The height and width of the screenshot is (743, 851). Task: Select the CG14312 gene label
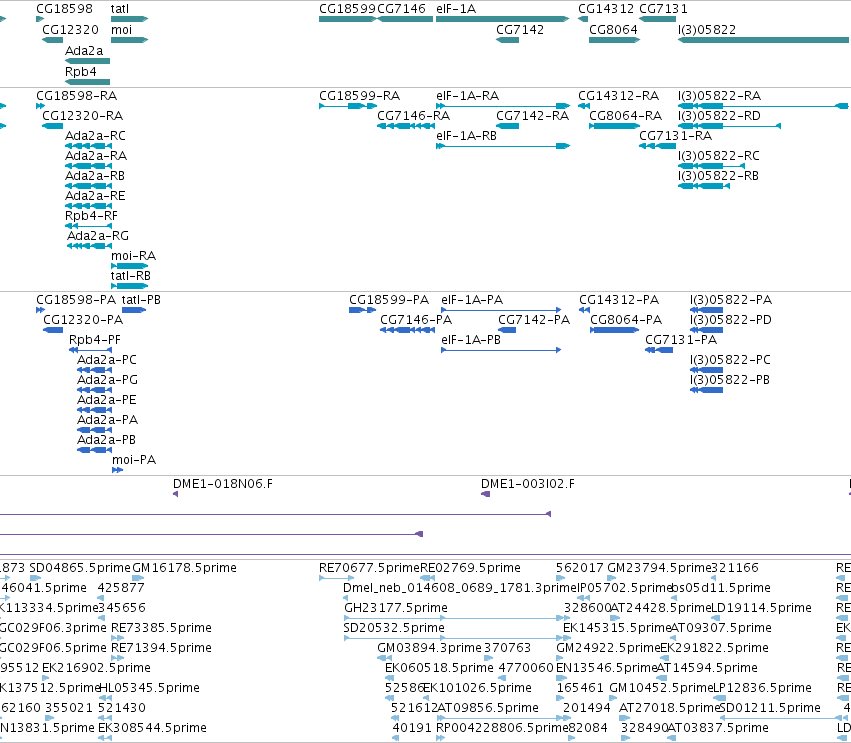[x=606, y=9]
